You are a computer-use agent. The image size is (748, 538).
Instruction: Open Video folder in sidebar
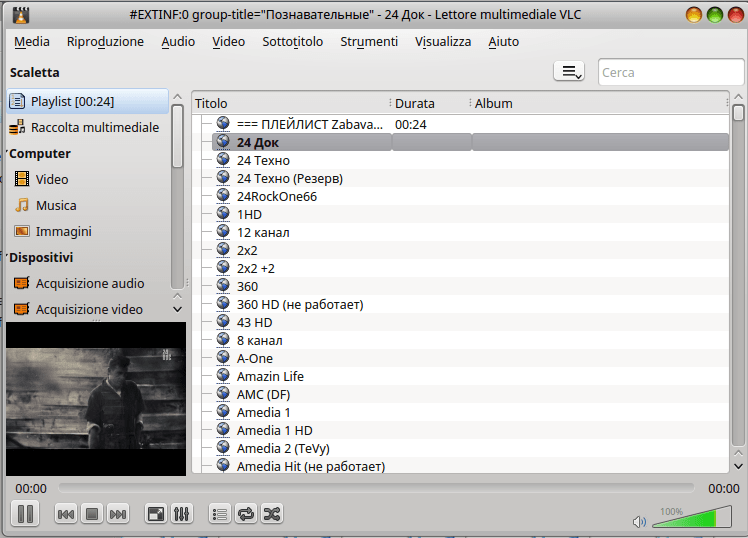(x=52, y=179)
